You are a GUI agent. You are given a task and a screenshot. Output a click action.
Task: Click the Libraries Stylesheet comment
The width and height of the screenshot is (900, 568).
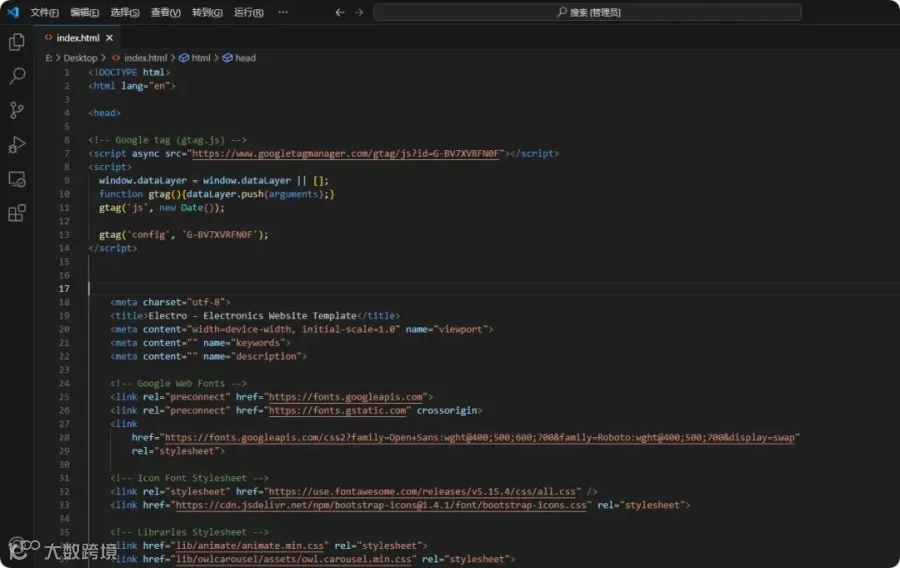[189, 532]
